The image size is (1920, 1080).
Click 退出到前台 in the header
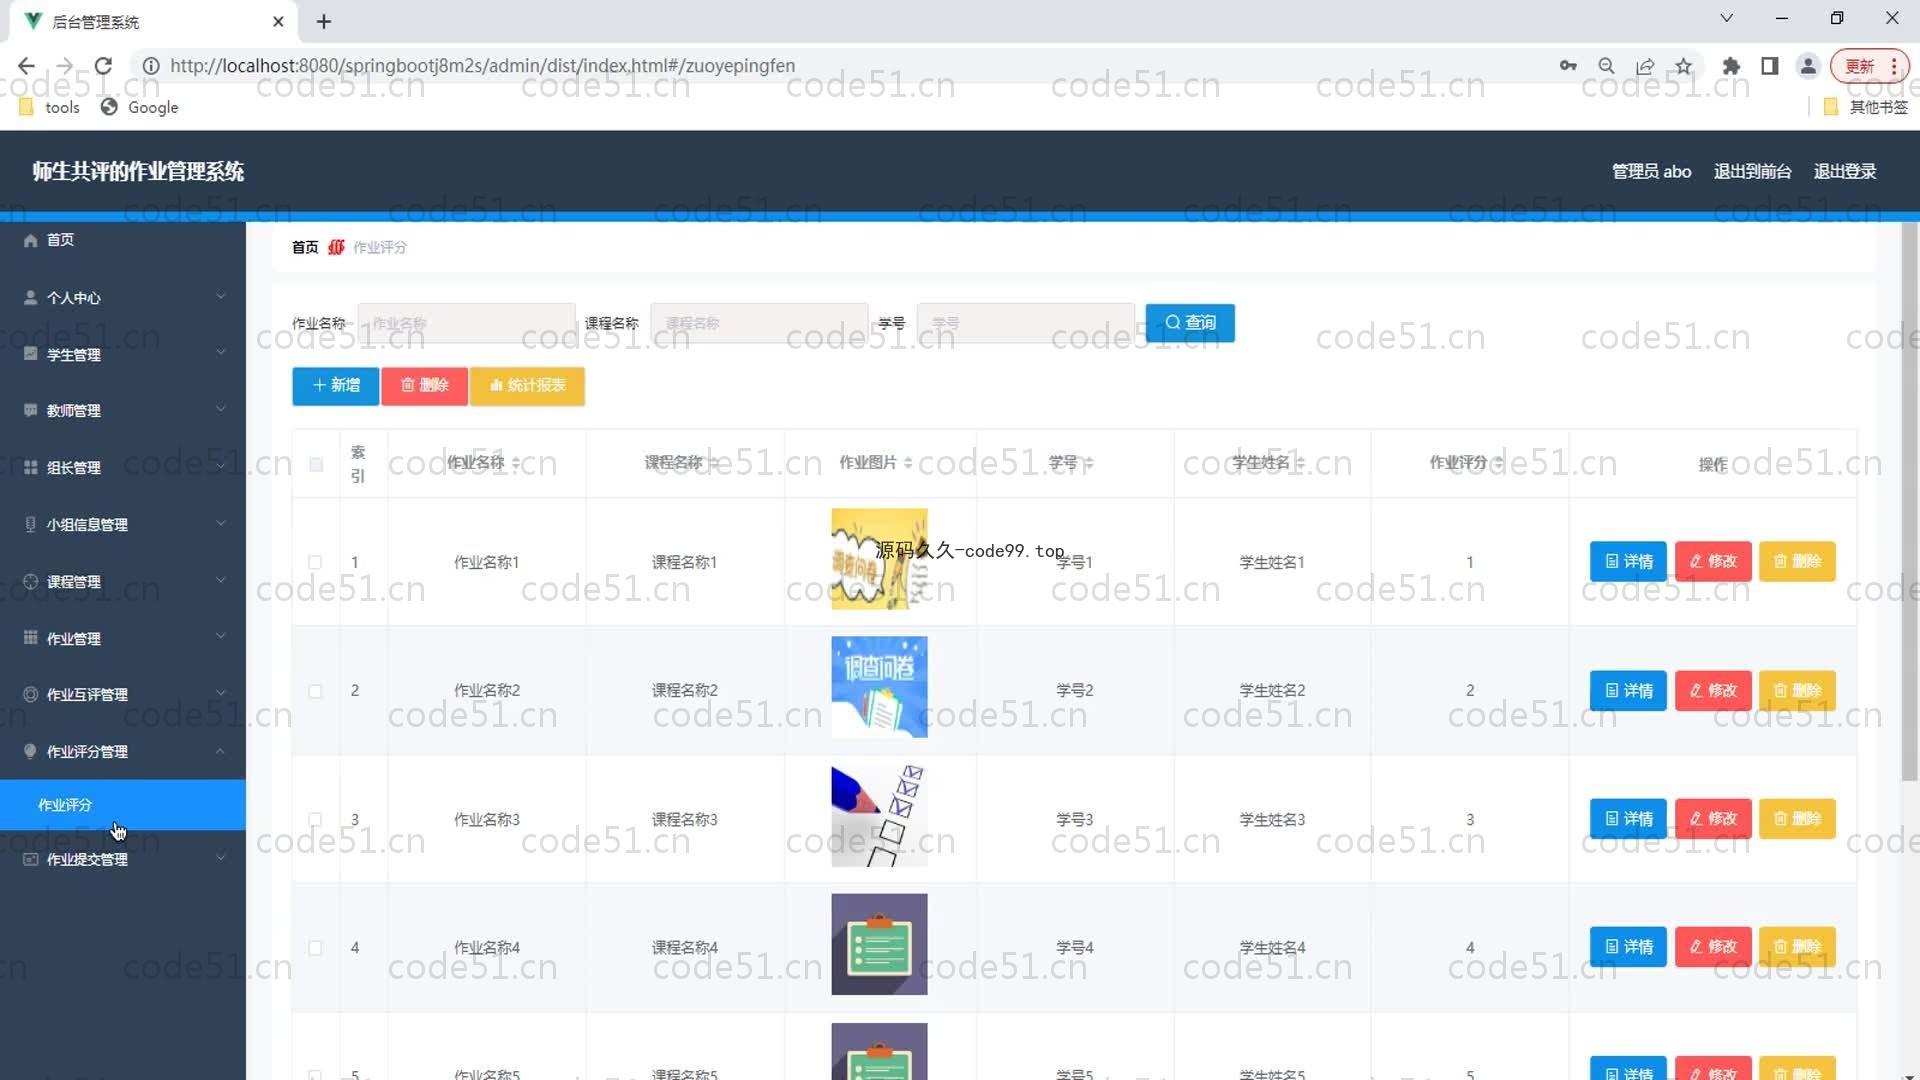pos(1752,171)
